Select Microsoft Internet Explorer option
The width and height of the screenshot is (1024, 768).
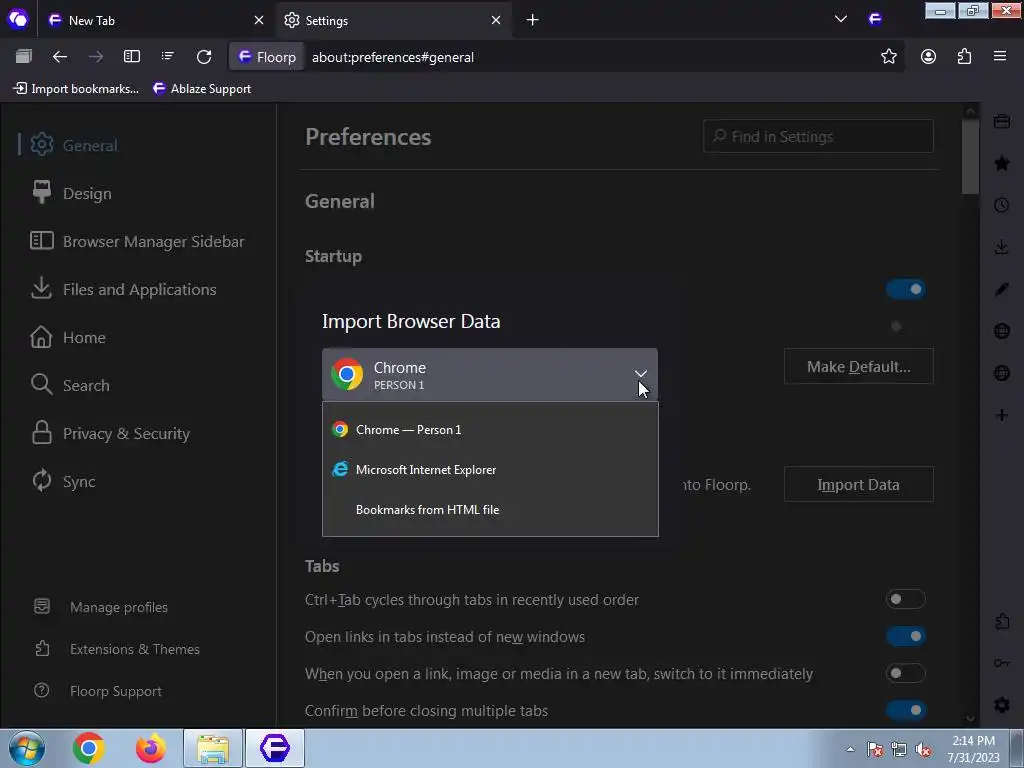point(490,470)
